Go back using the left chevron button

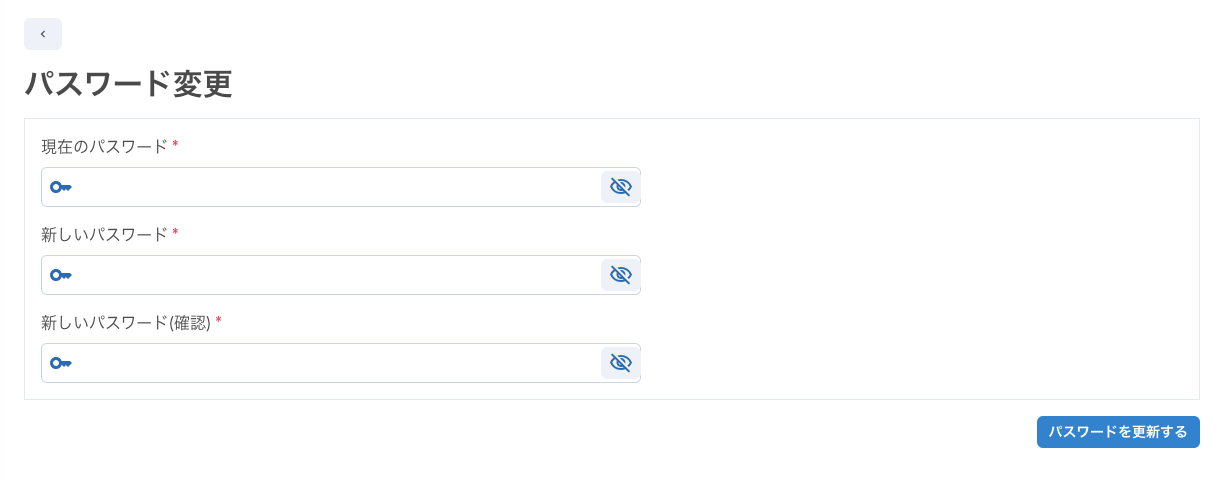coord(43,34)
